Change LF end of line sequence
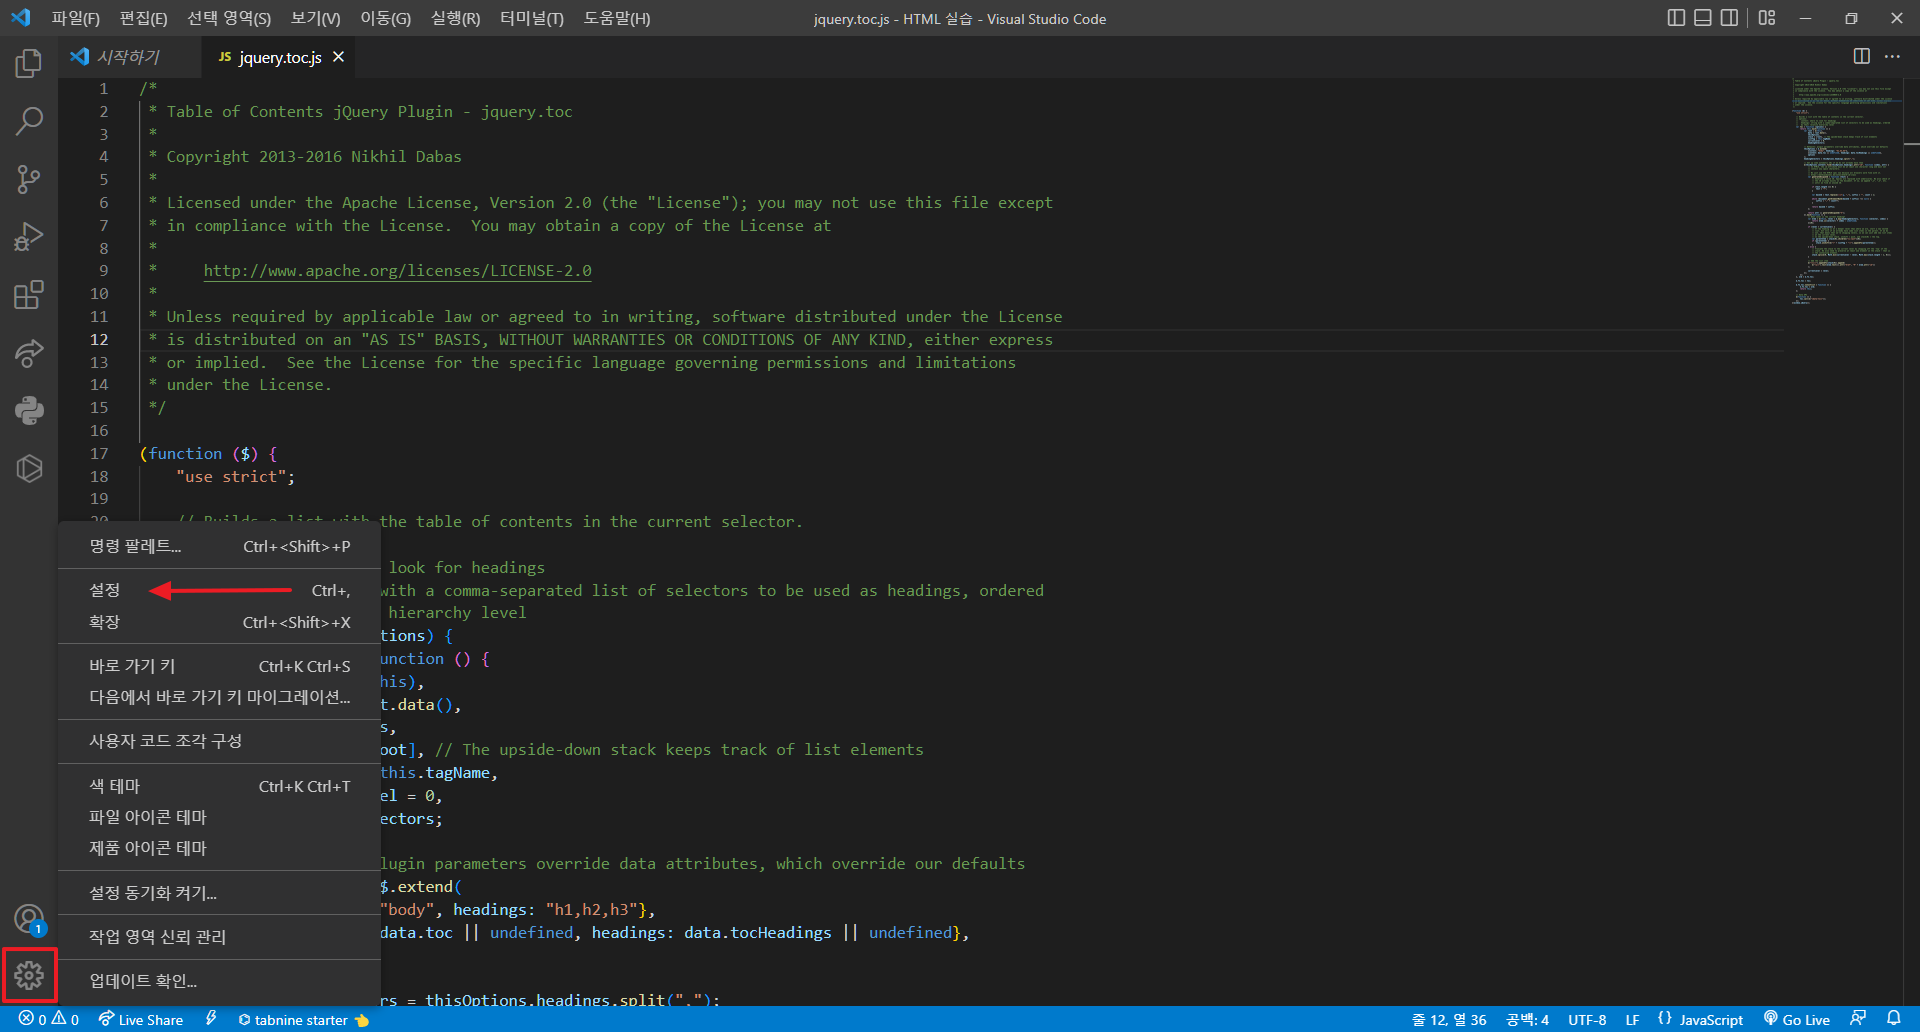The height and width of the screenshot is (1032, 1920). point(1632,1019)
